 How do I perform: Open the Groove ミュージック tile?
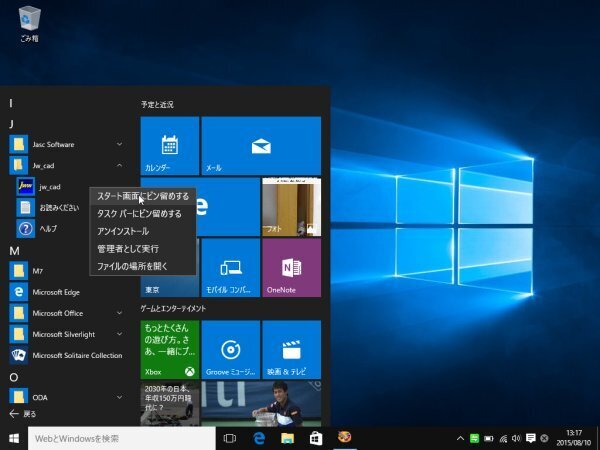point(231,349)
